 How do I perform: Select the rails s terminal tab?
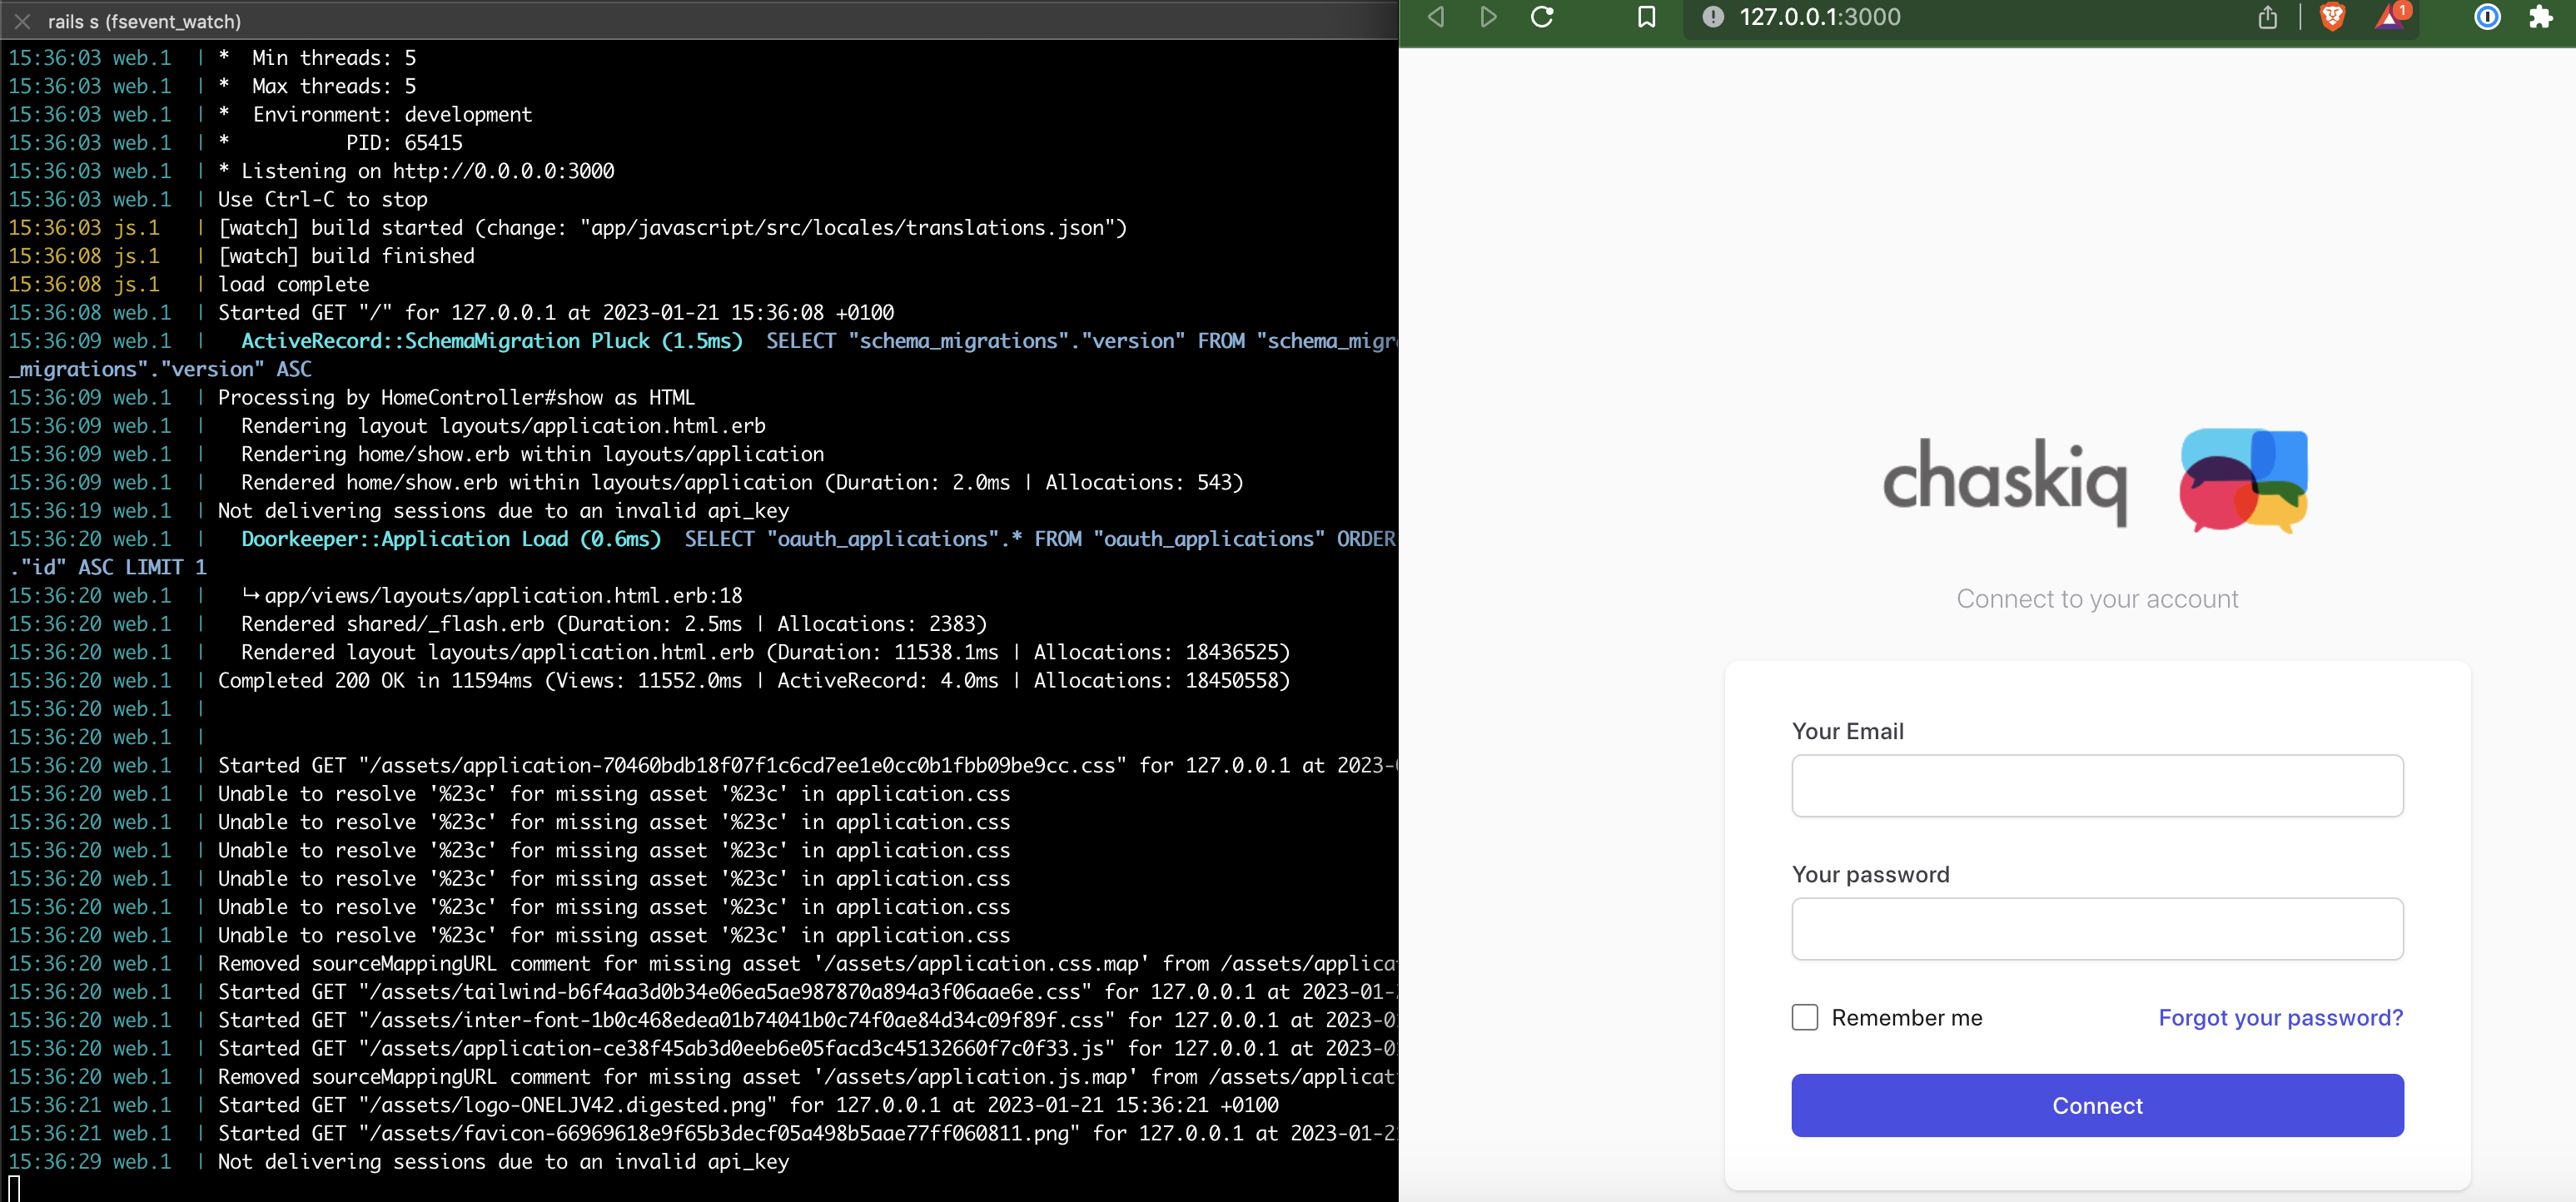point(145,20)
